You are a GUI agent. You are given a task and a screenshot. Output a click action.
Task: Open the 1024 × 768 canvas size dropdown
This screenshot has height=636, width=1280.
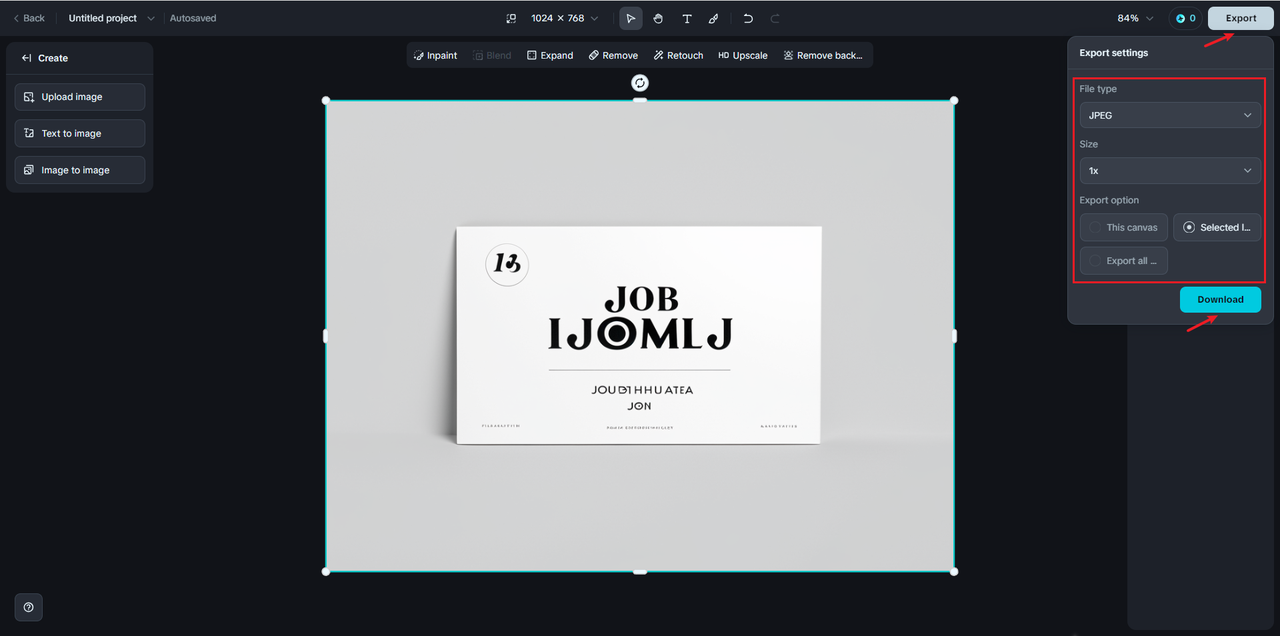point(565,18)
